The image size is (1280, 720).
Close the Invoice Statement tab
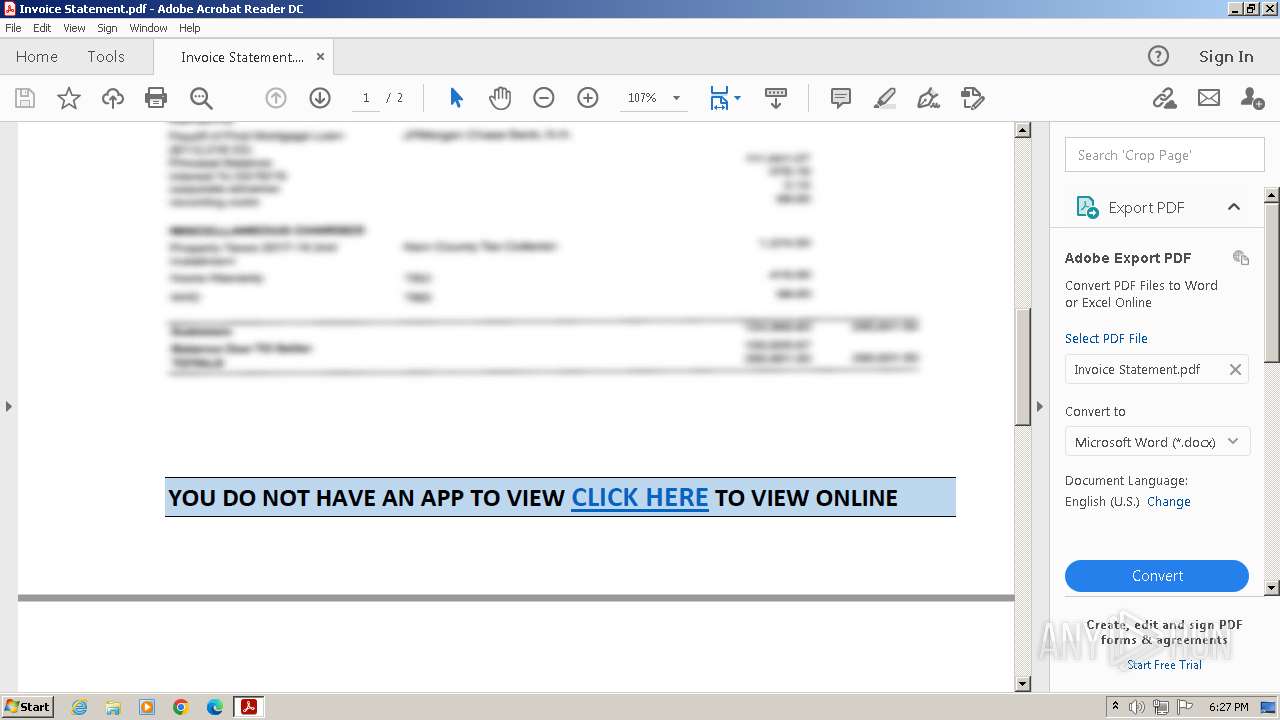[320, 57]
